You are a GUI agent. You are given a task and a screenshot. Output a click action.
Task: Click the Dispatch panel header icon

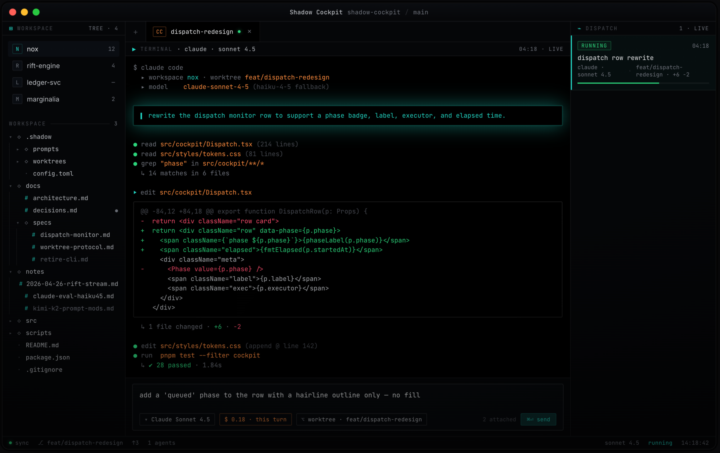tap(579, 28)
